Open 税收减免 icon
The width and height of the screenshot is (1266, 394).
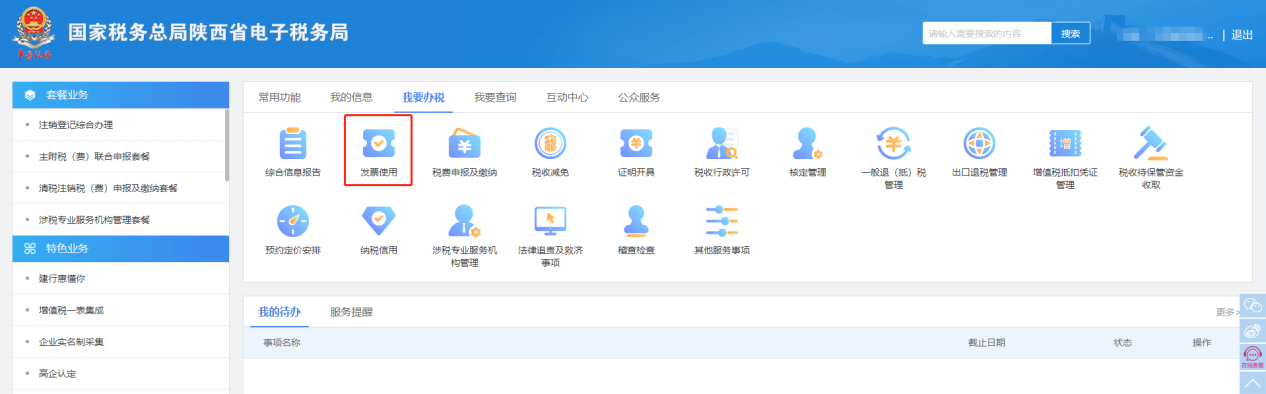pos(550,145)
